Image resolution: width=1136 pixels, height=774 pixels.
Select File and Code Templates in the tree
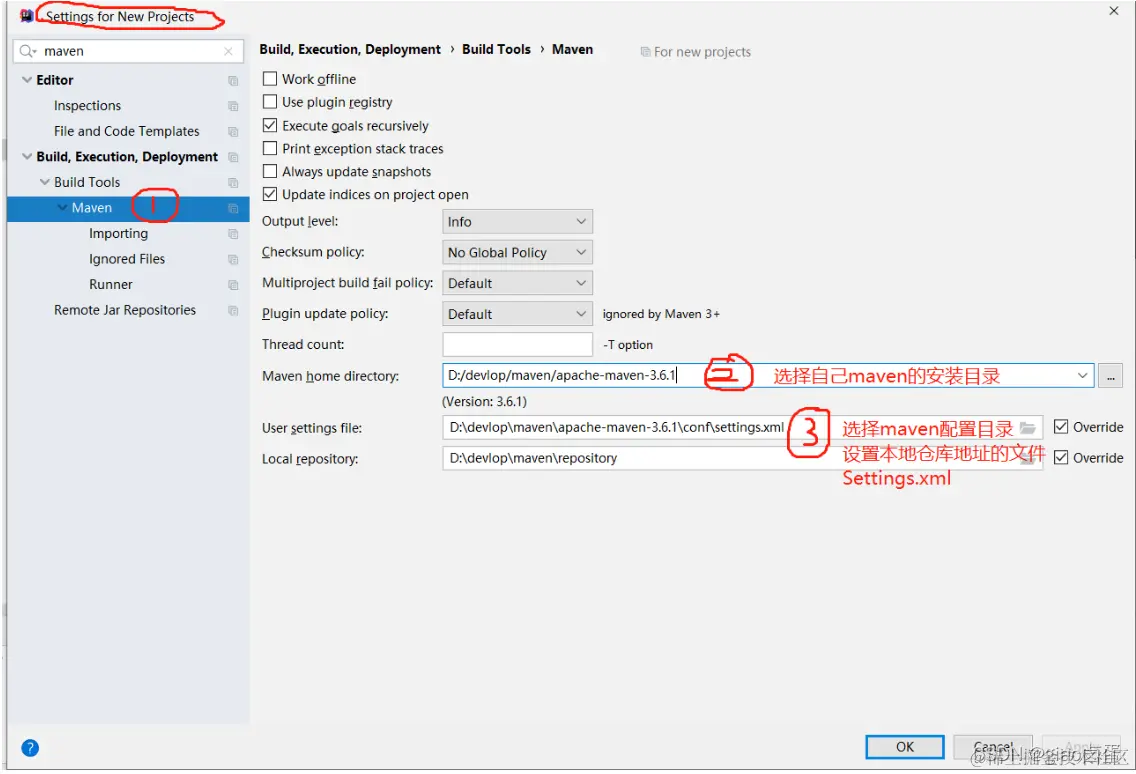pos(126,131)
